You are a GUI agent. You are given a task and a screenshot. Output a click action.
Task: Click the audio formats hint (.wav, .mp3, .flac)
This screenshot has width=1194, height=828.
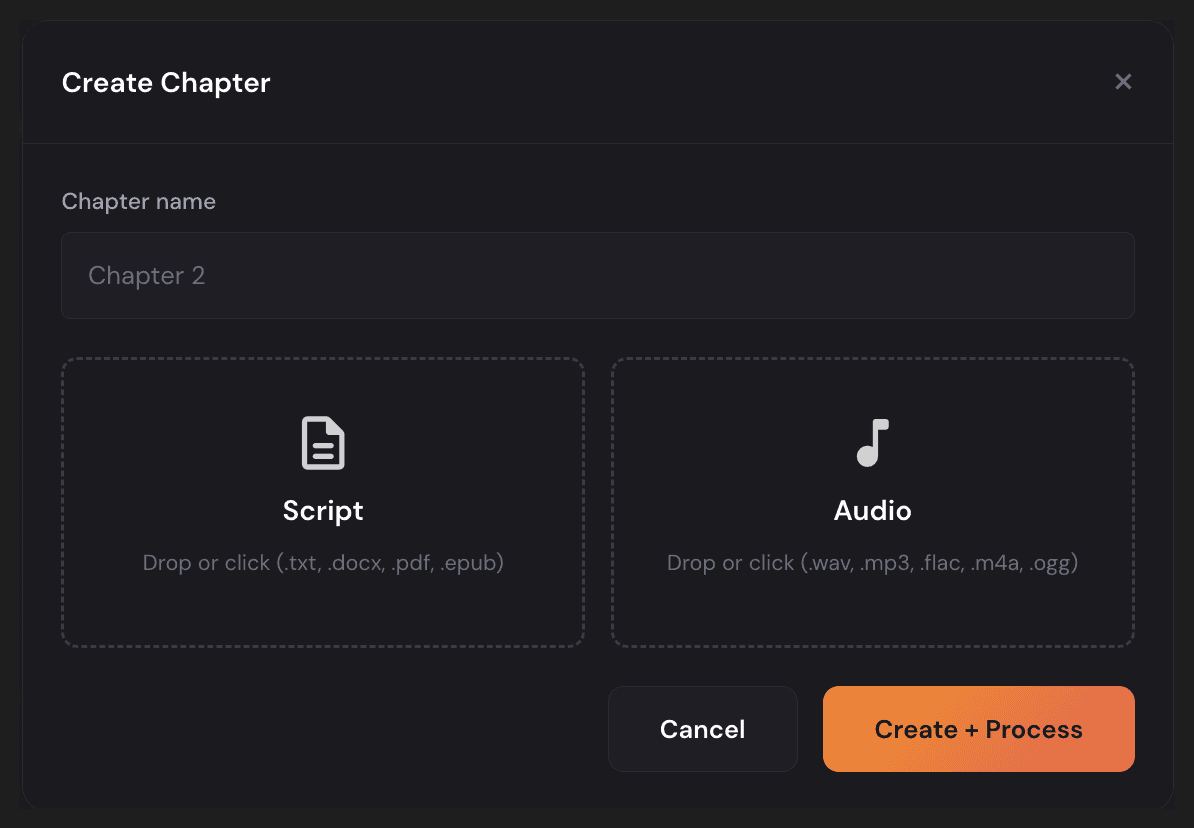point(872,563)
